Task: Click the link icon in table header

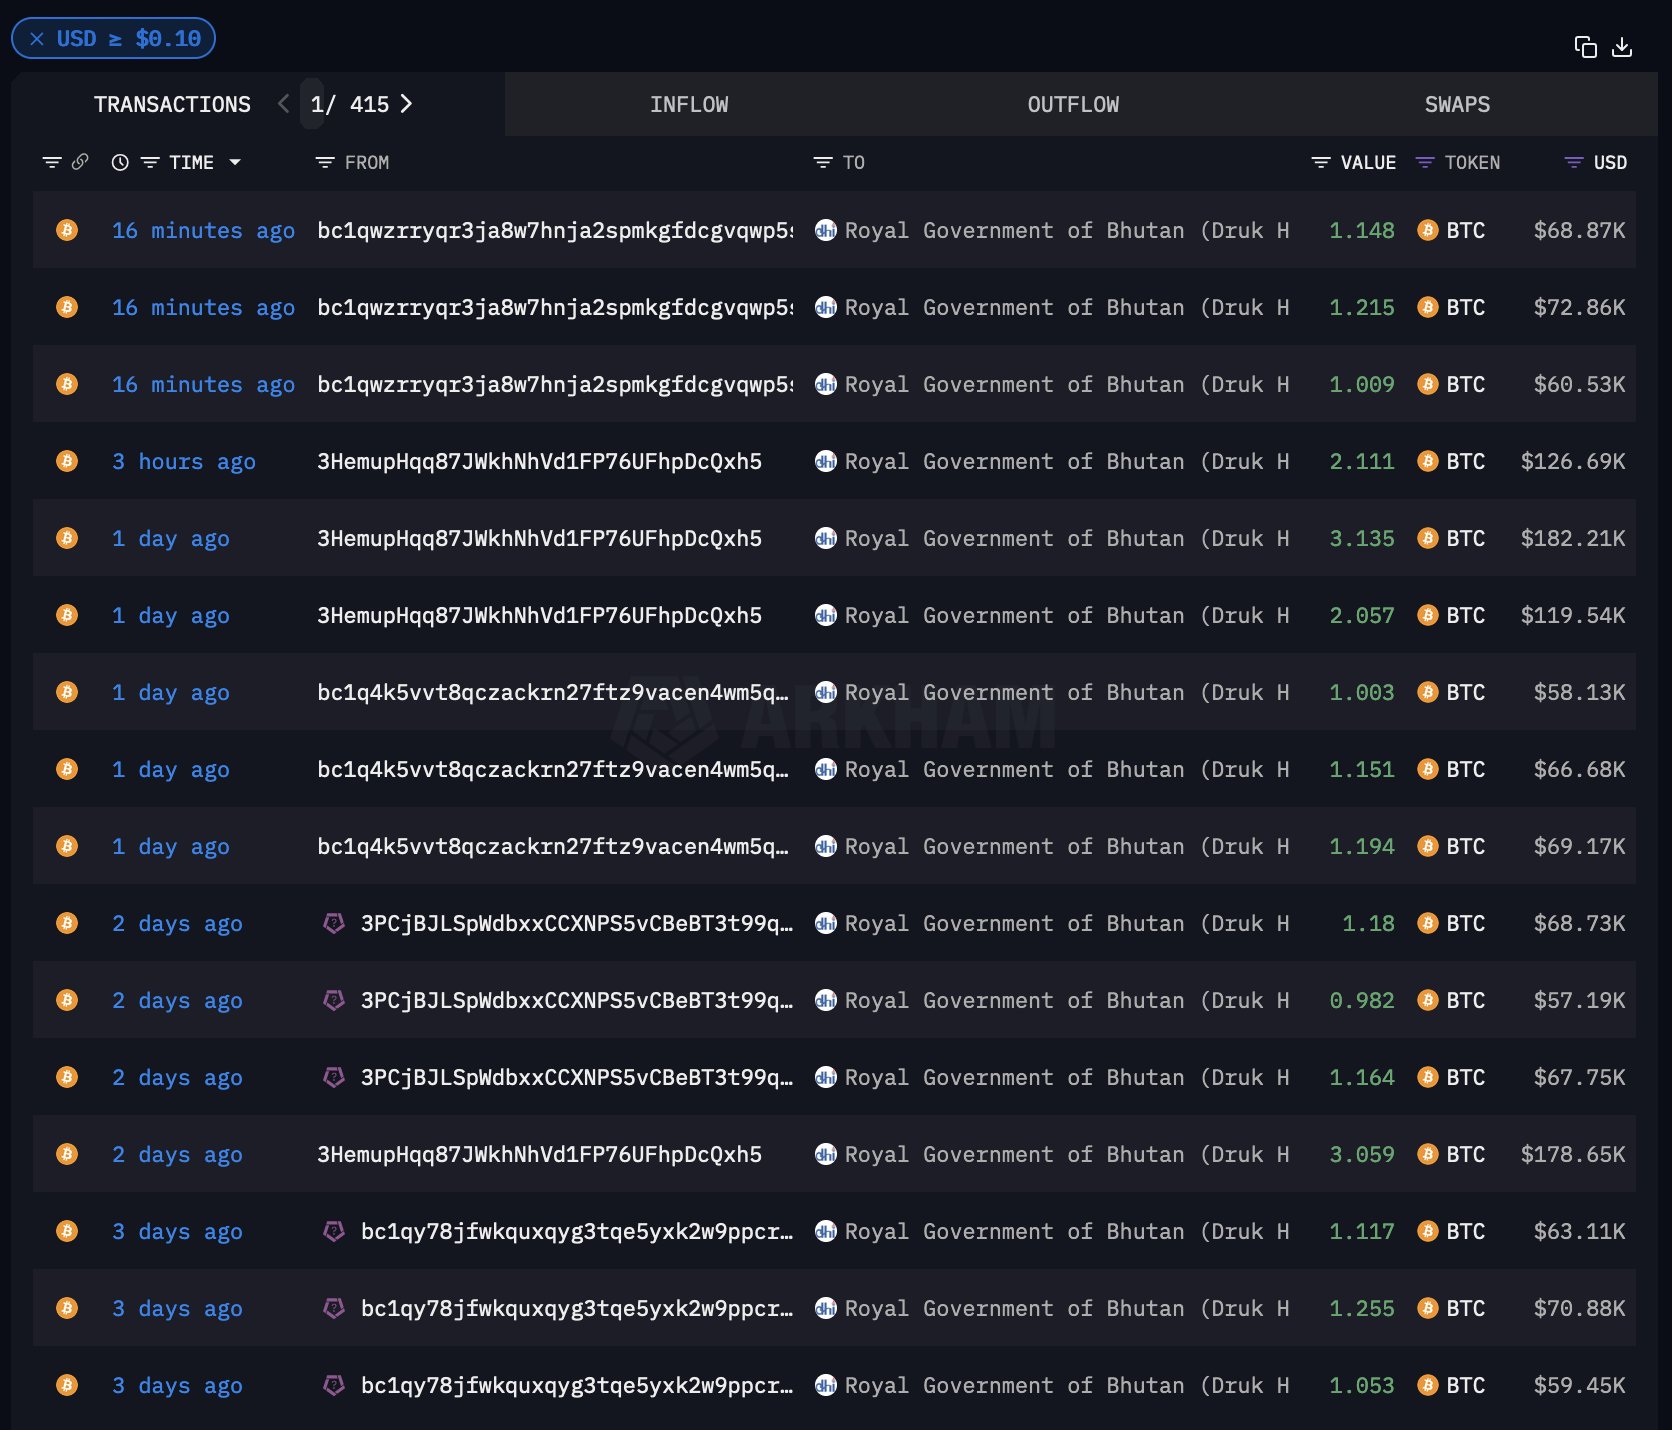Action: pos(80,162)
